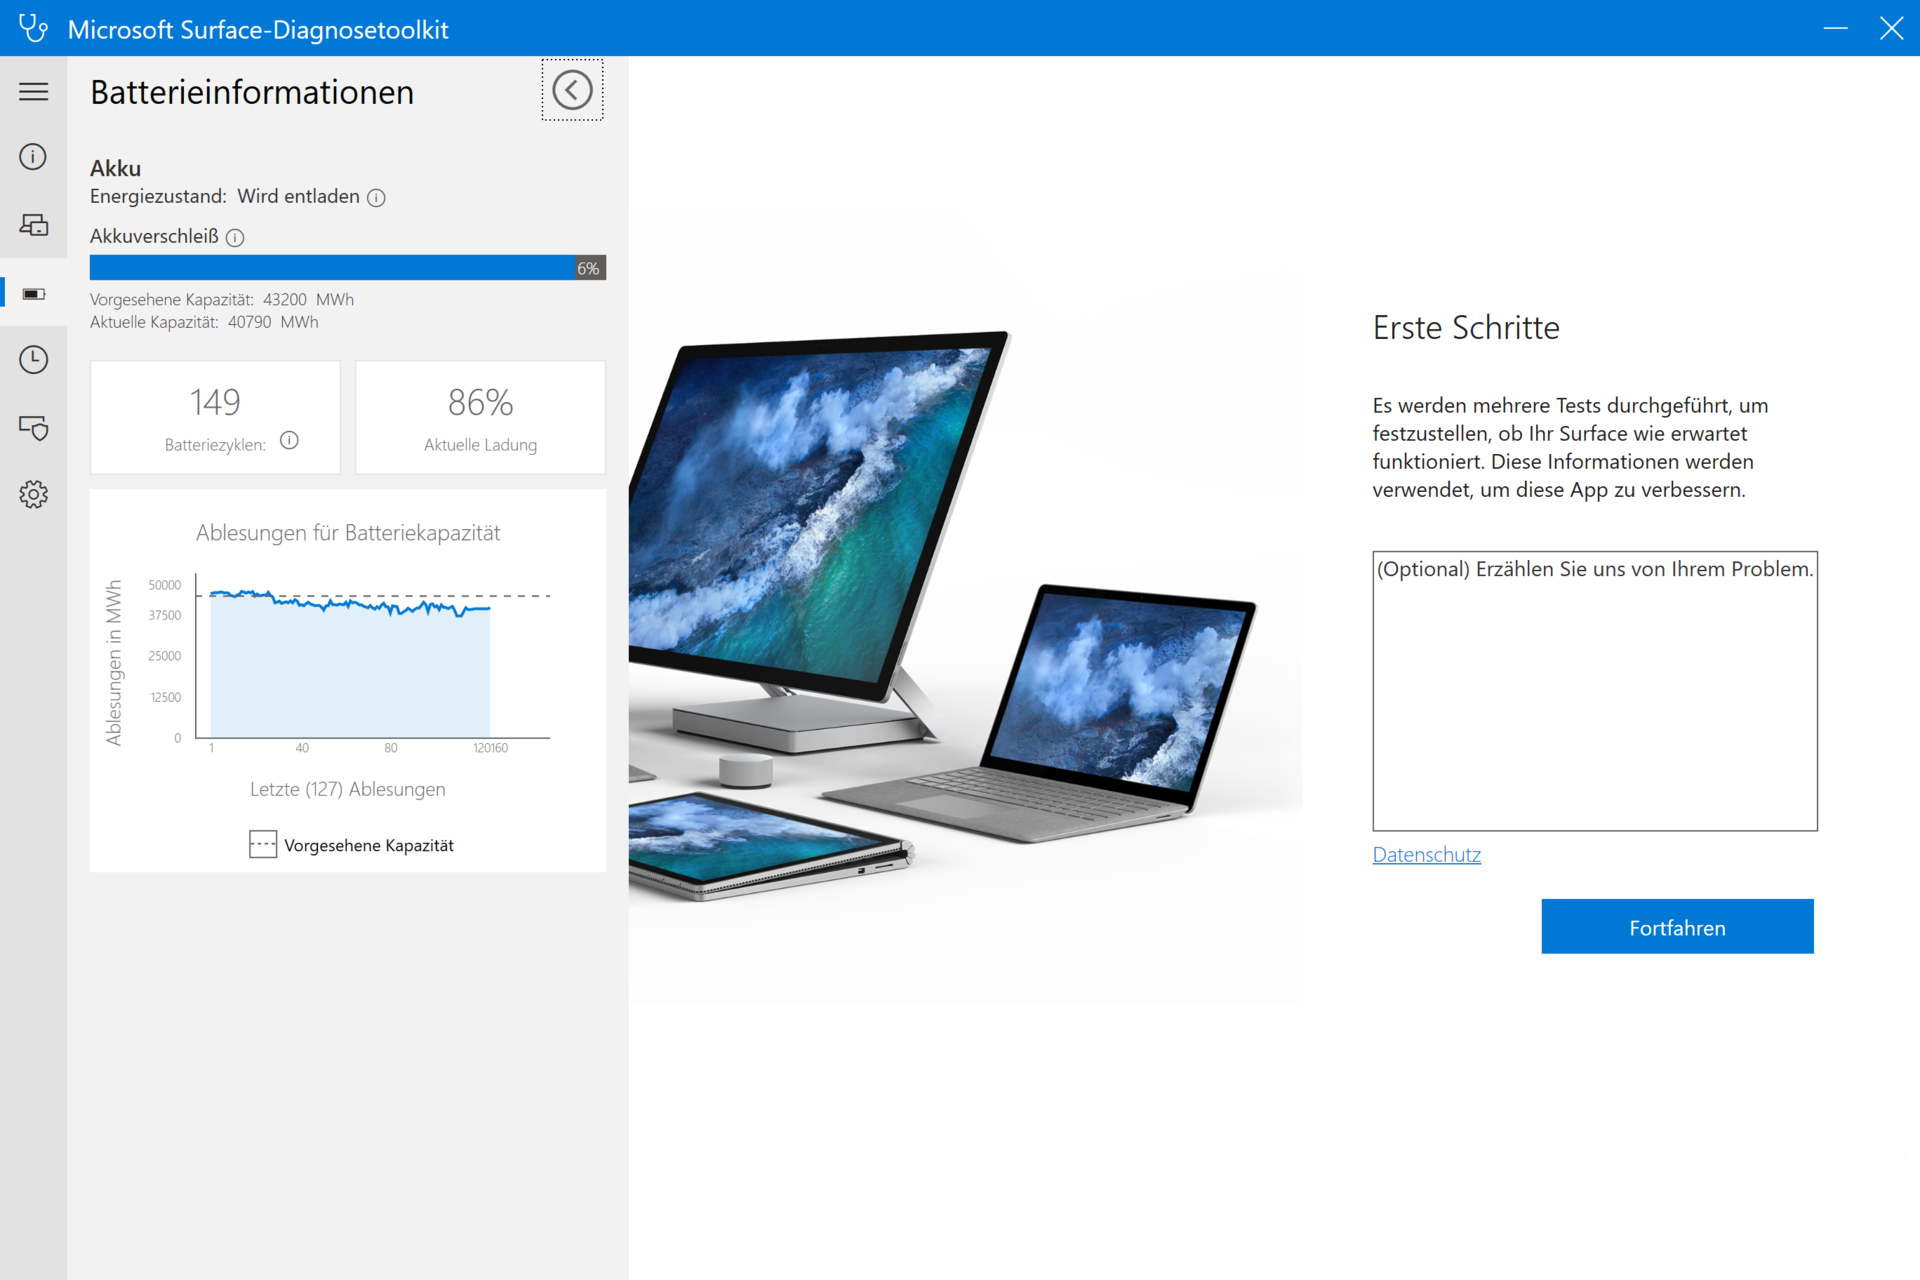Open settings gear in sidebar

coord(33,494)
